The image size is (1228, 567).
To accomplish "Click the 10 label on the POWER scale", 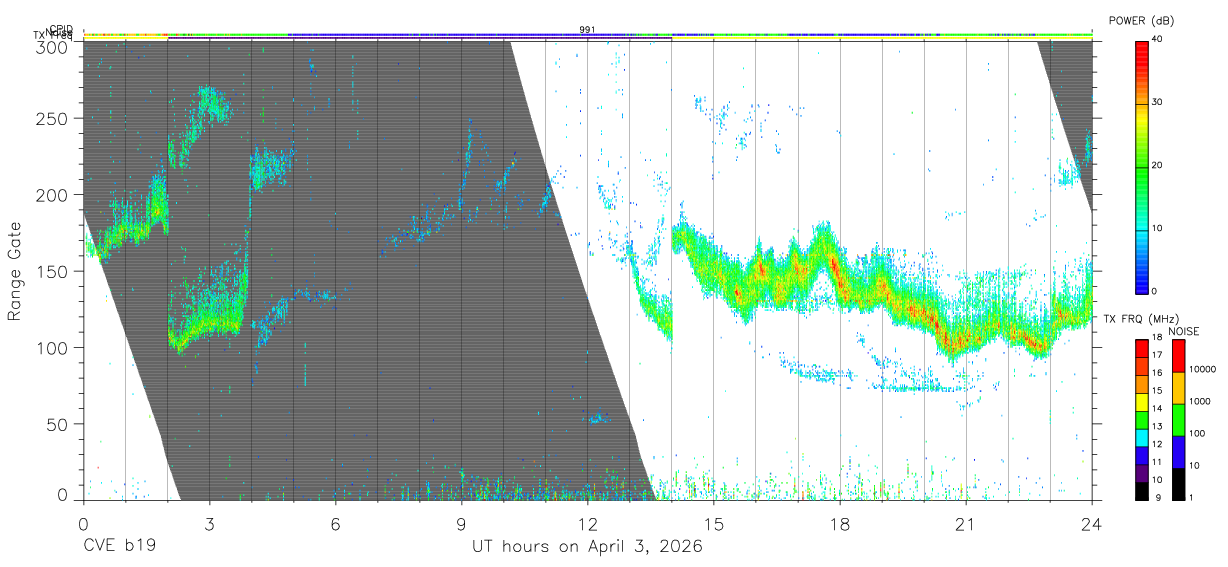I will click(x=1159, y=229).
